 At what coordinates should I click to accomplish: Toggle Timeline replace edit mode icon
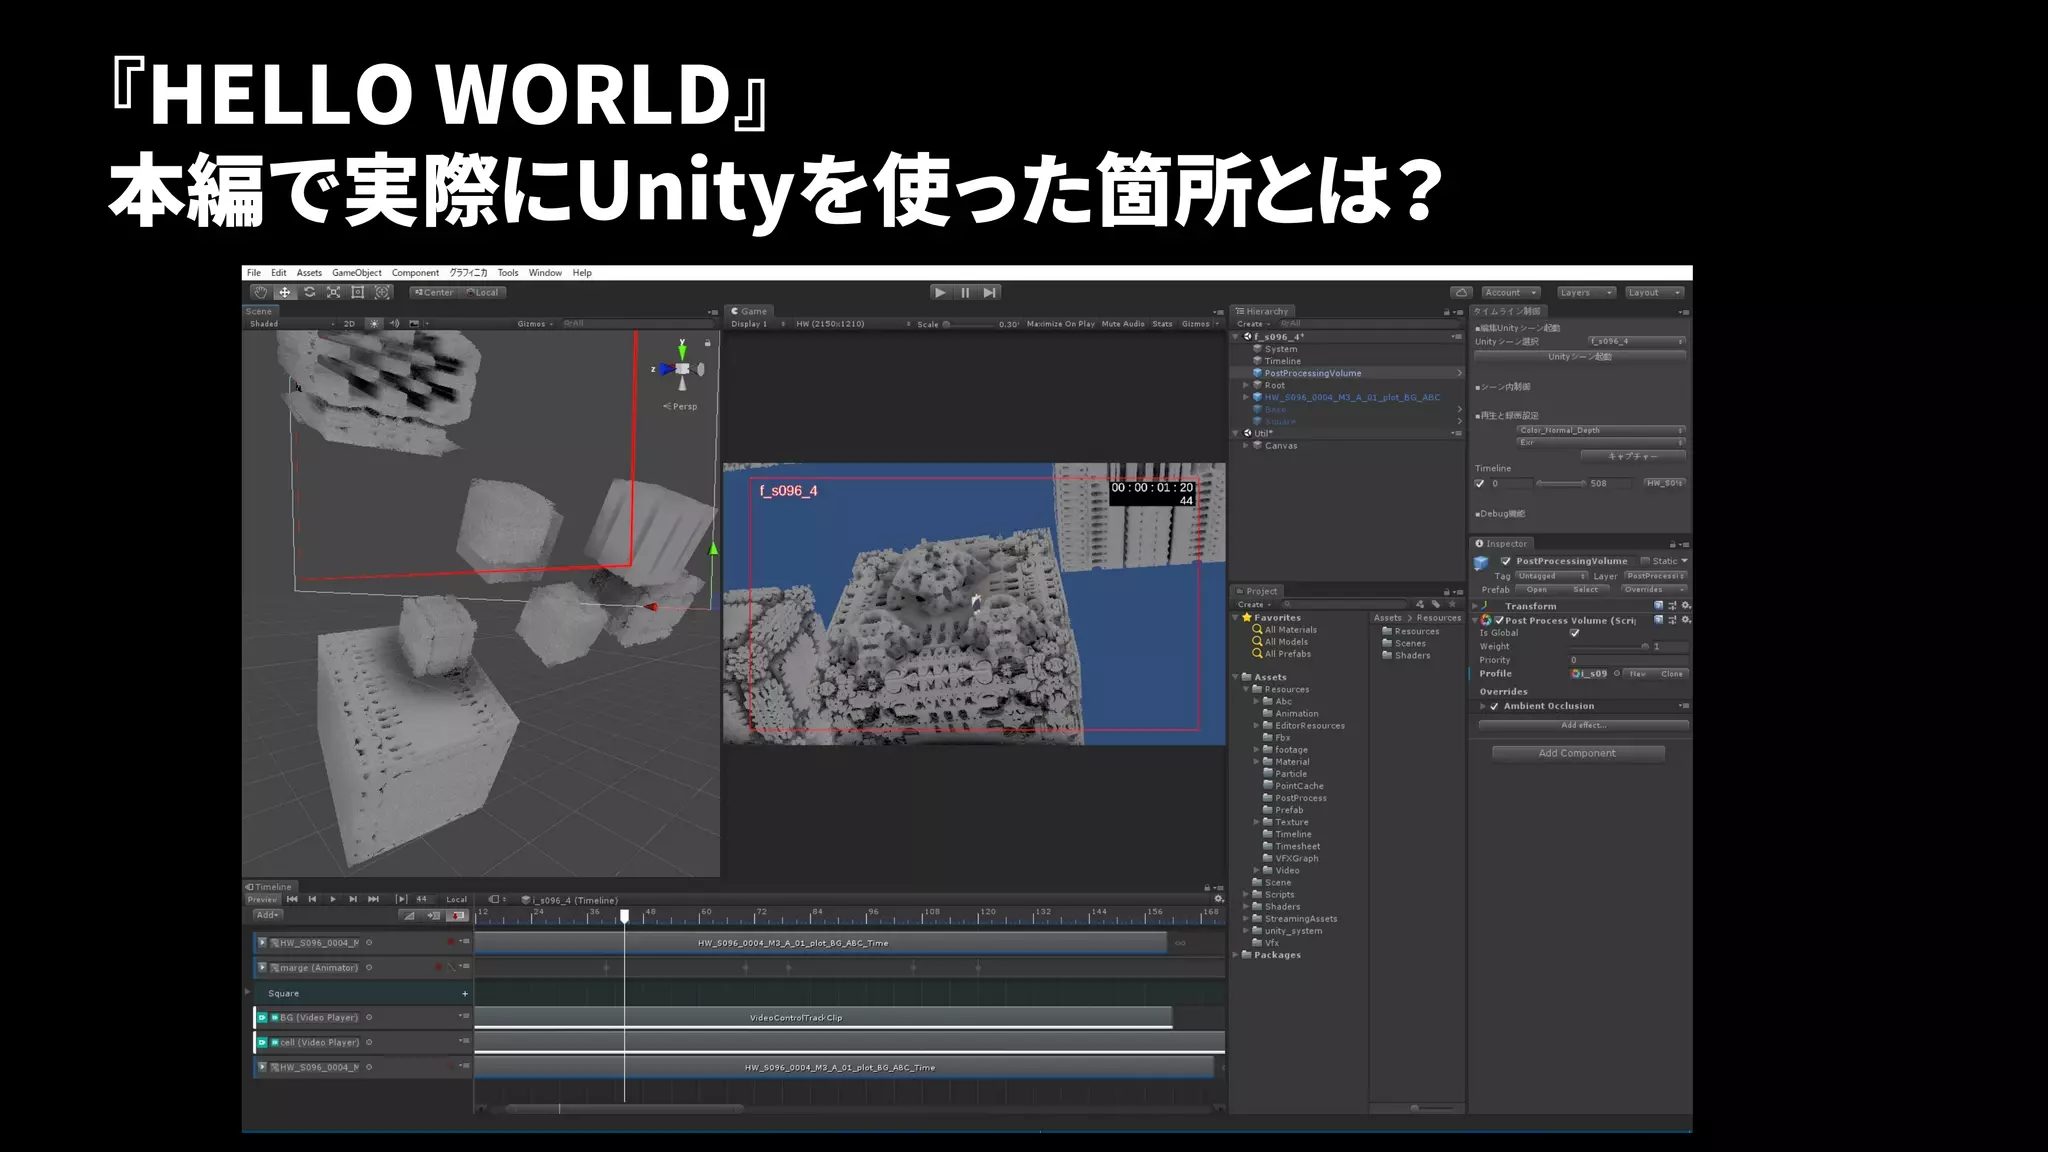coord(457,915)
